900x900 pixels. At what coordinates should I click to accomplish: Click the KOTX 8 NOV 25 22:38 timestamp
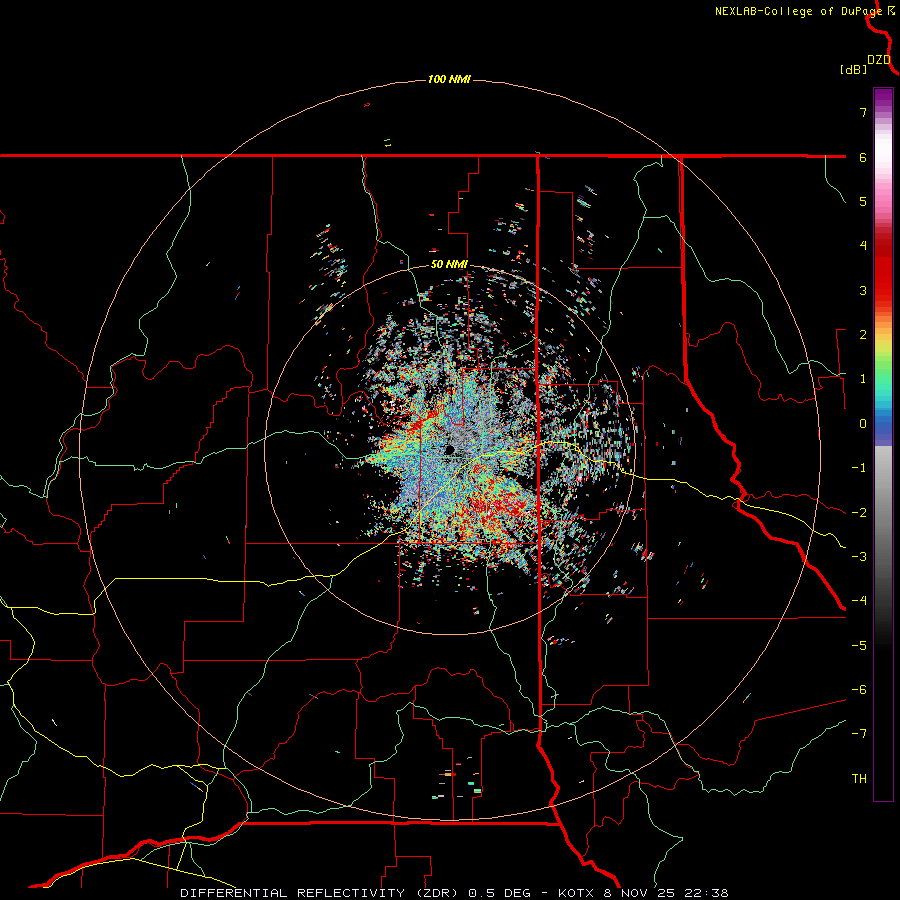pyautogui.click(x=643, y=893)
